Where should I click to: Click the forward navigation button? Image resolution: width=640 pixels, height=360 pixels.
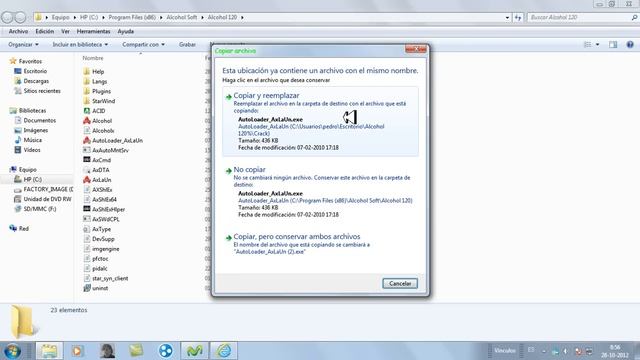tap(20, 17)
